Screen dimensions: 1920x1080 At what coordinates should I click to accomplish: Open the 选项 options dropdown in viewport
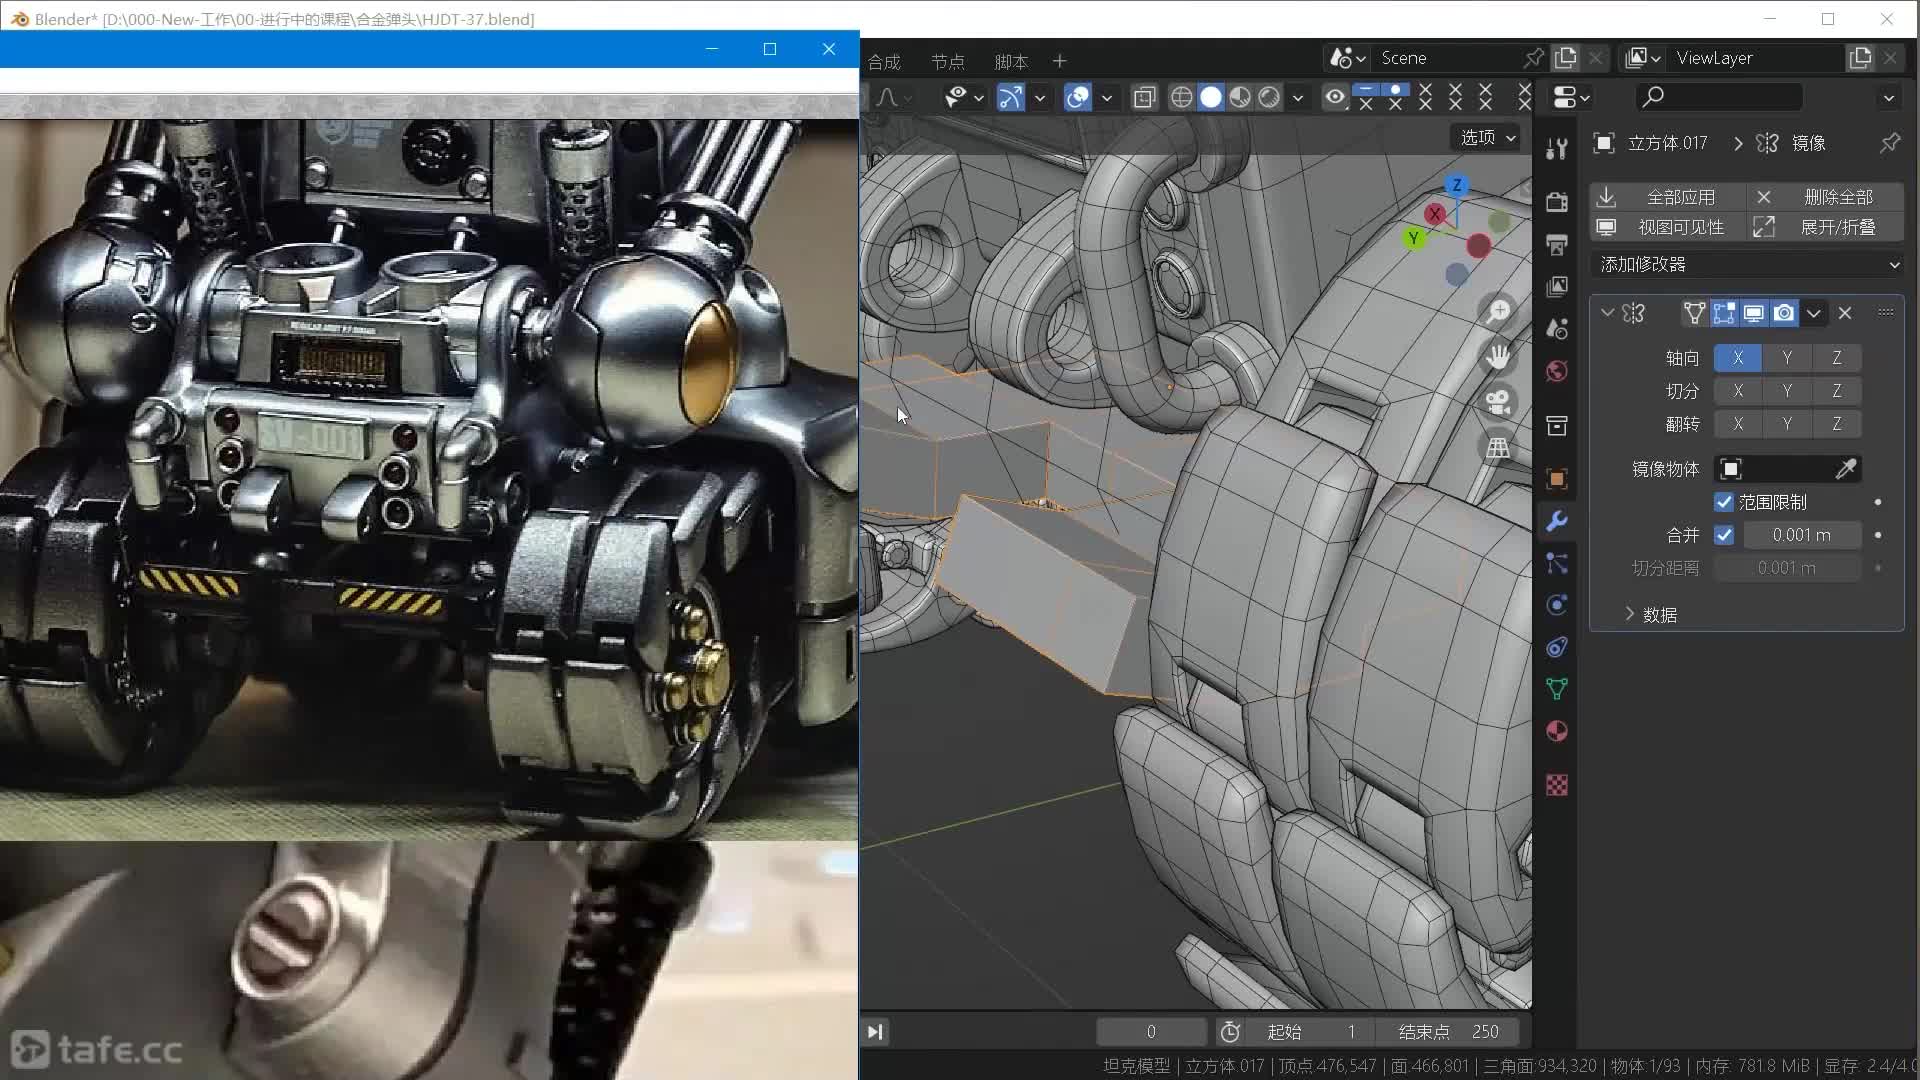[1487, 137]
